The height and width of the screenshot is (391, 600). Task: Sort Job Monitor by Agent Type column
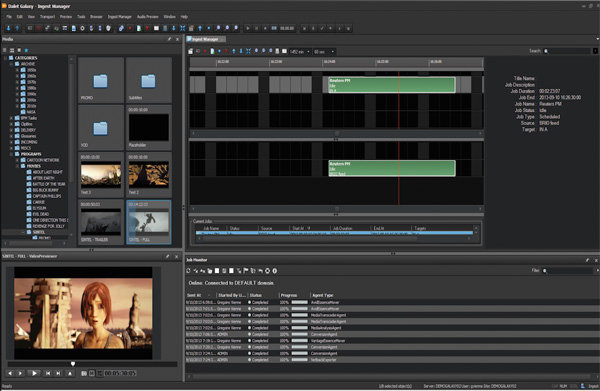point(322,295)
